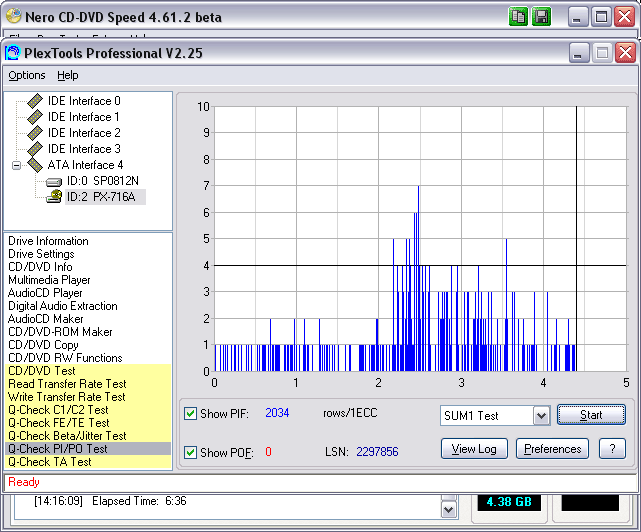
Task: Click the PIF count value 2034
Action: (x=277, y=413)
